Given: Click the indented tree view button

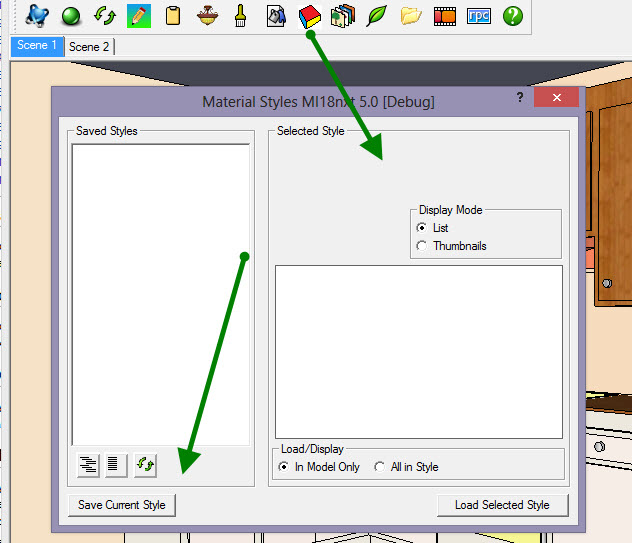Looking at the screenshot, I should pyautogui.click(x=89, y=464).
